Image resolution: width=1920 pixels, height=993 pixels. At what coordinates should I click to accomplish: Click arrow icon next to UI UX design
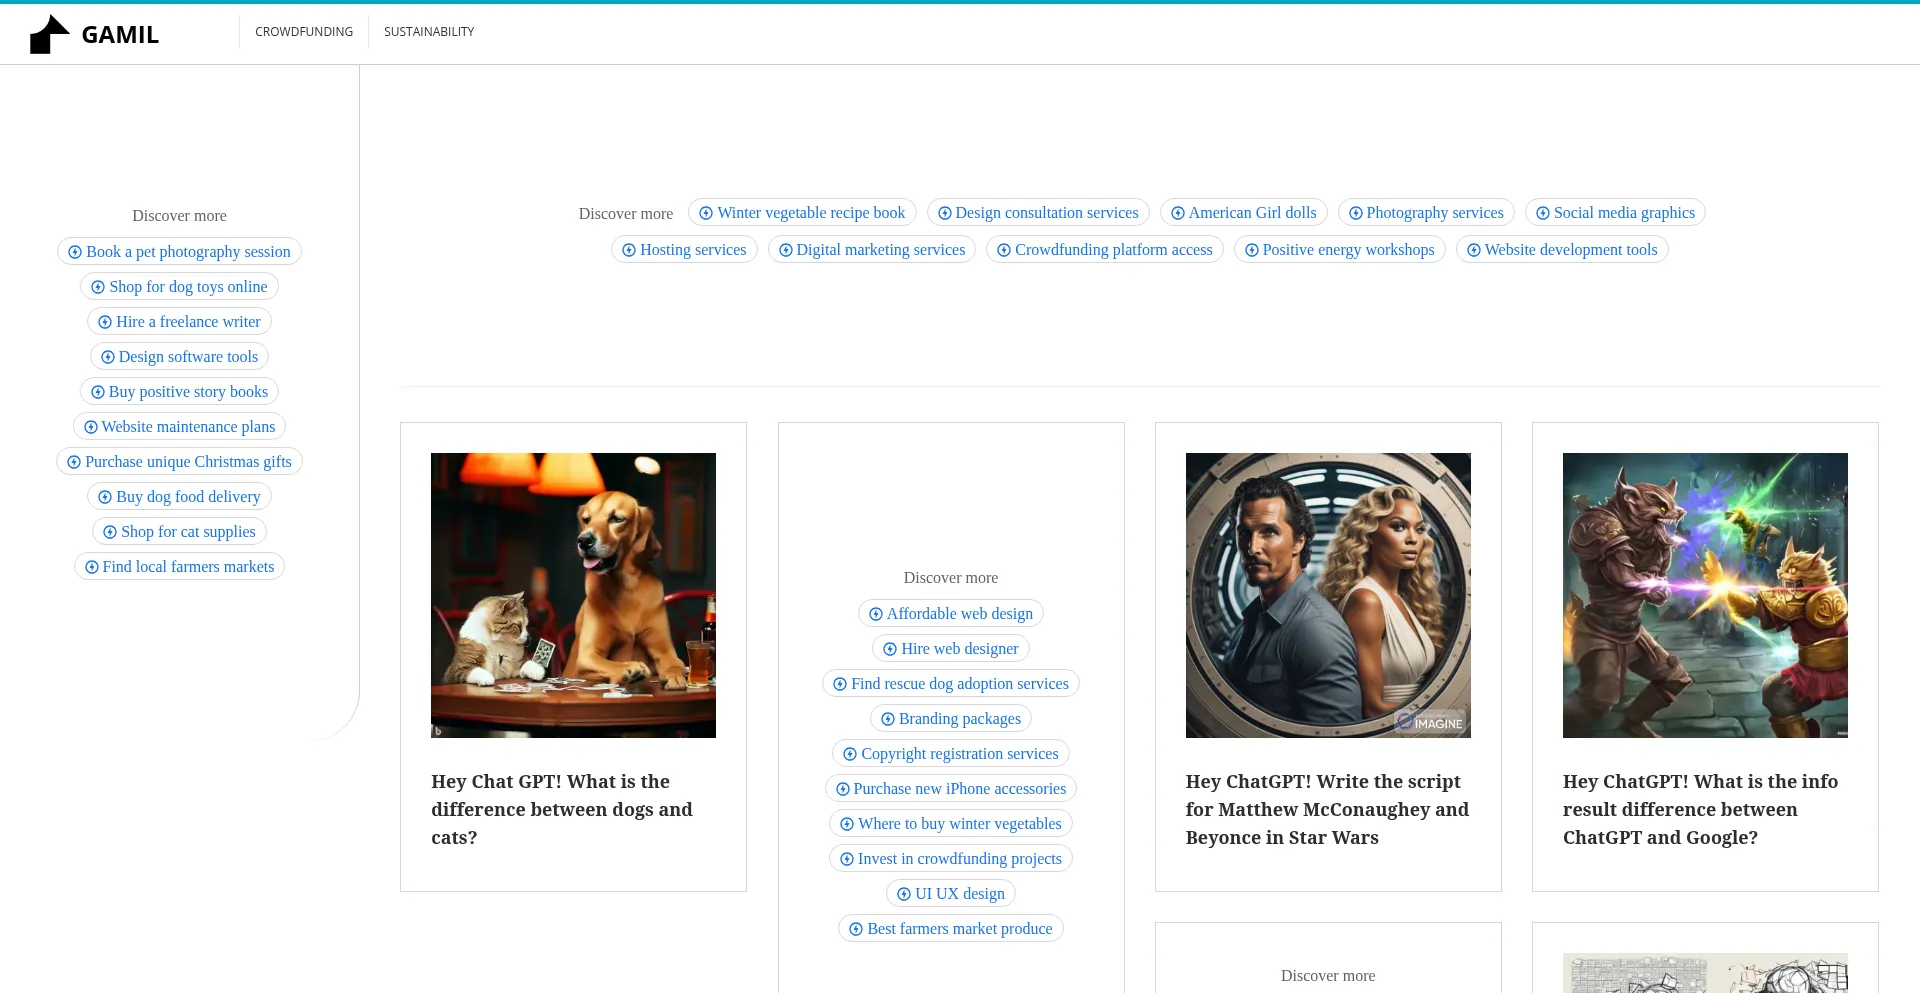tap(904, 894)
